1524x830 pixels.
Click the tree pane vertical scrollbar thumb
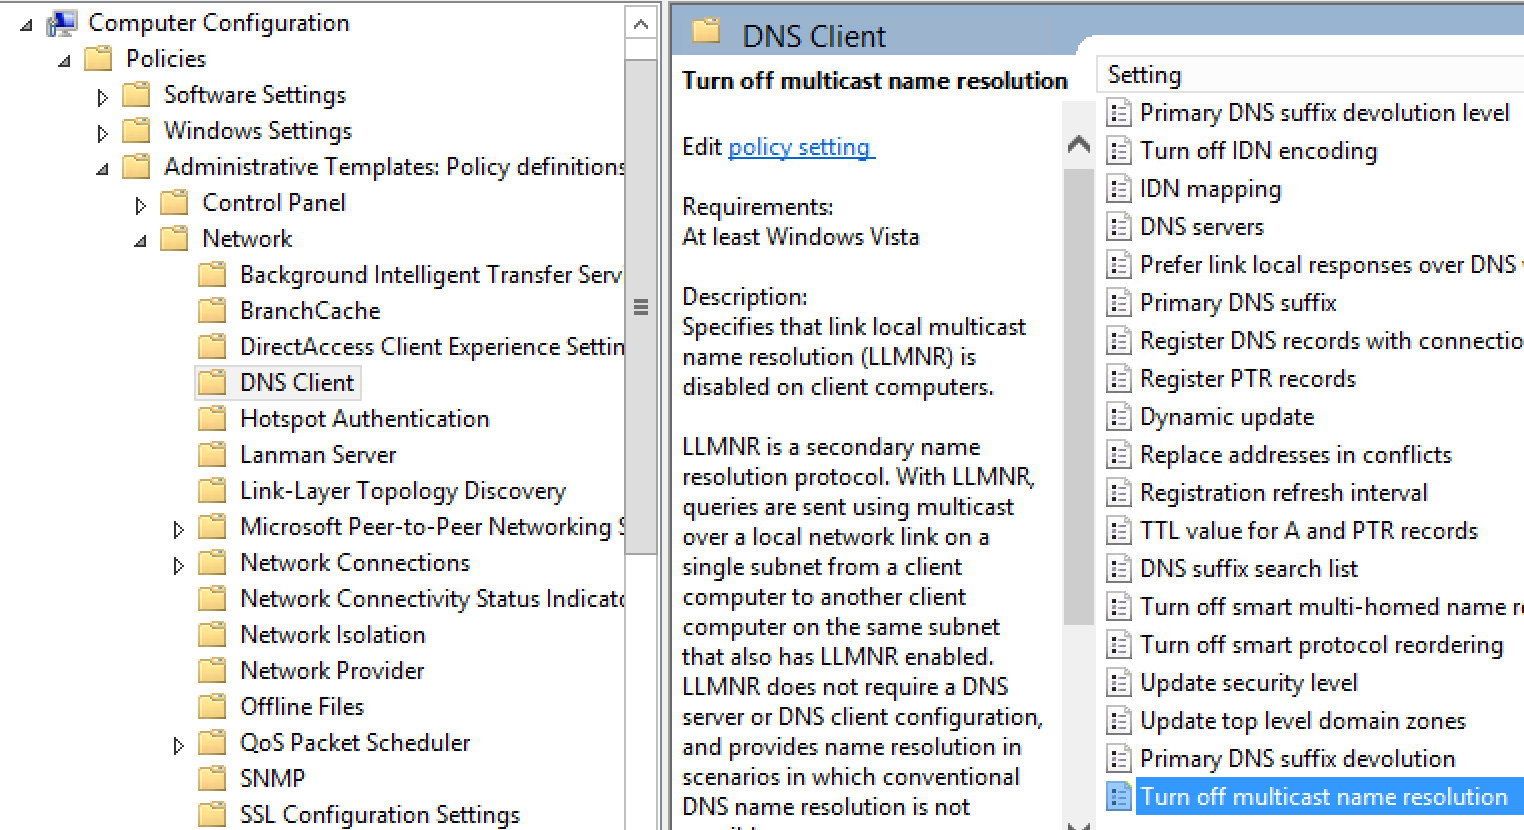(641, 306)
